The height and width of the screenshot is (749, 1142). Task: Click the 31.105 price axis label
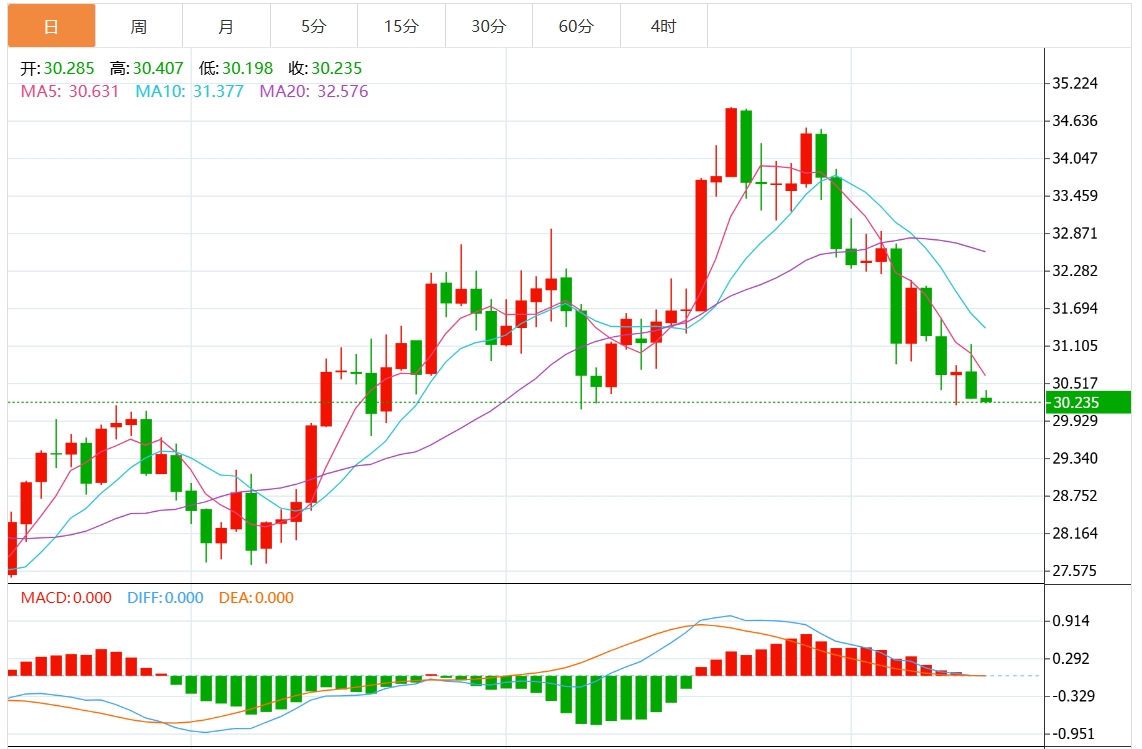pyautogui.click(x=1075, y=346)
